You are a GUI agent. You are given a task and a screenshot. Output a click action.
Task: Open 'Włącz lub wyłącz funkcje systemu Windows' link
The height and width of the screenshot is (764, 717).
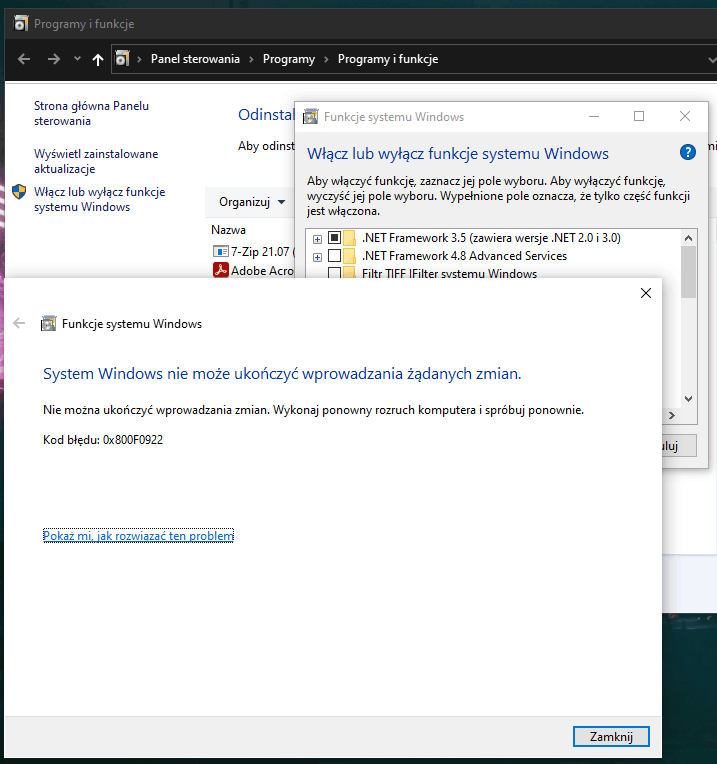pyautogui.click(x=100, y=199)
